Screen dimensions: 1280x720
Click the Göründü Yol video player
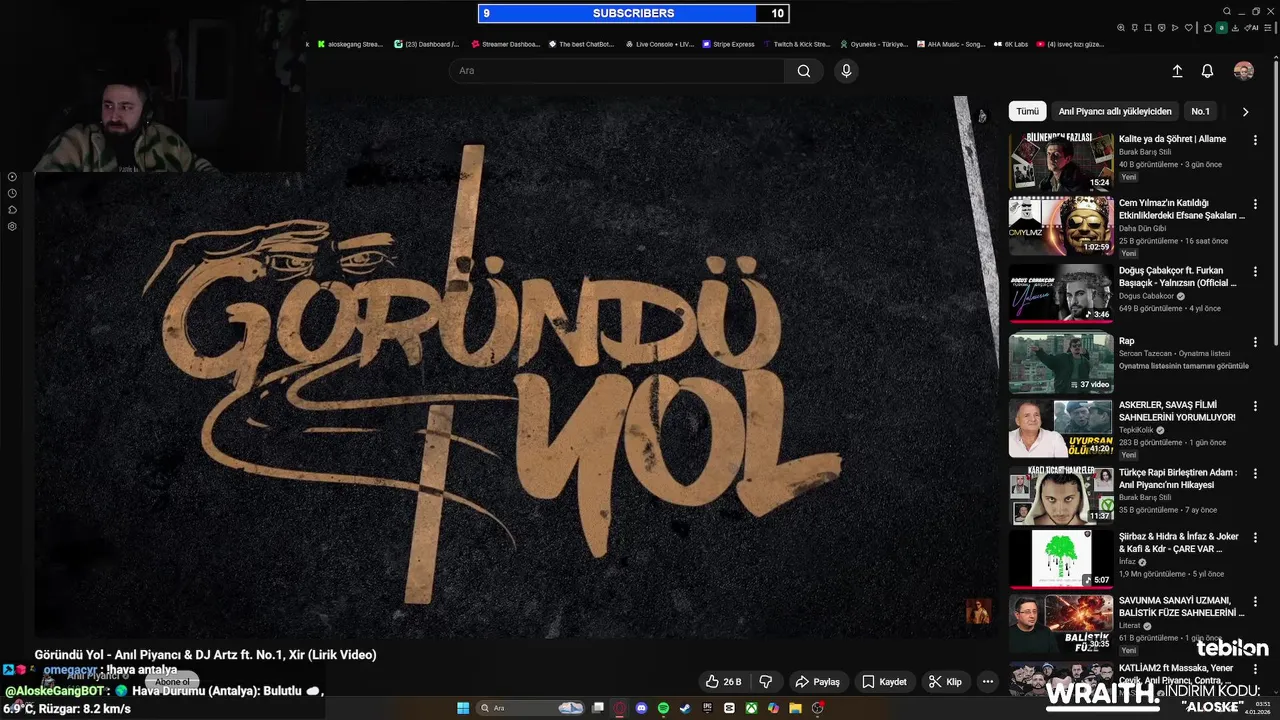(x=517, y=367)
